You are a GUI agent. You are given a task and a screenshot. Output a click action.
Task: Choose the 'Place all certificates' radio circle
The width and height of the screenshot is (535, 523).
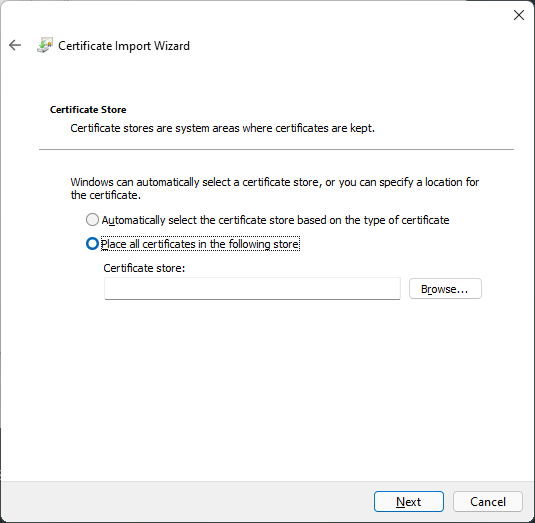pyautogui.click(x=92, y=244)
